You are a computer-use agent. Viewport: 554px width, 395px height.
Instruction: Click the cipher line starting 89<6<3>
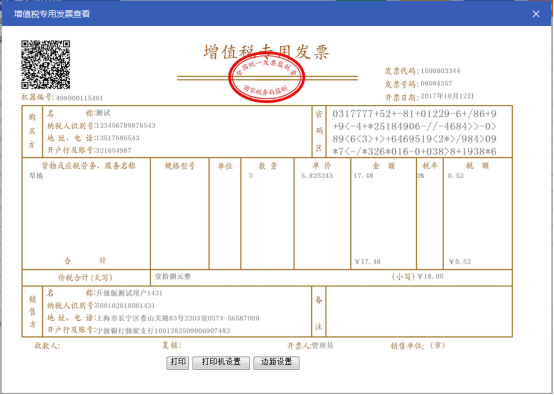click(x=414, y=139)
